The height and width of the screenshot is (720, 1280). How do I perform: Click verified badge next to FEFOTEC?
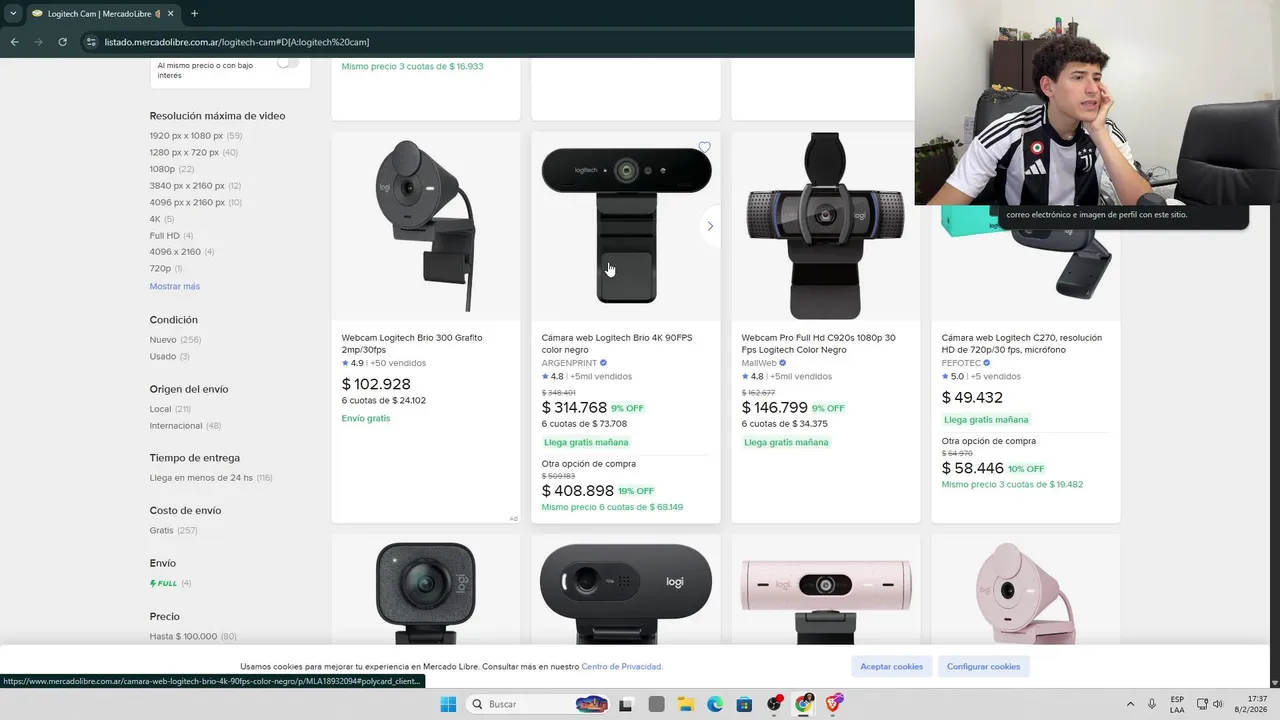(x=986, y=363)
